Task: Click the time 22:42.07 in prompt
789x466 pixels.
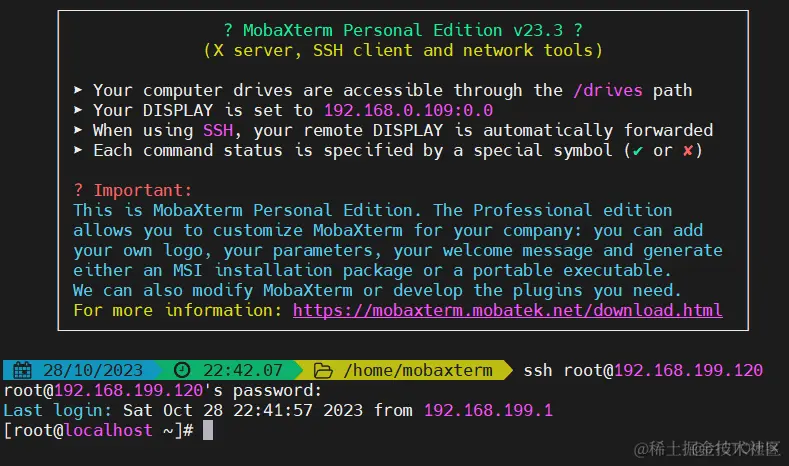Action: pyautogui.click(x=243, y=370)
